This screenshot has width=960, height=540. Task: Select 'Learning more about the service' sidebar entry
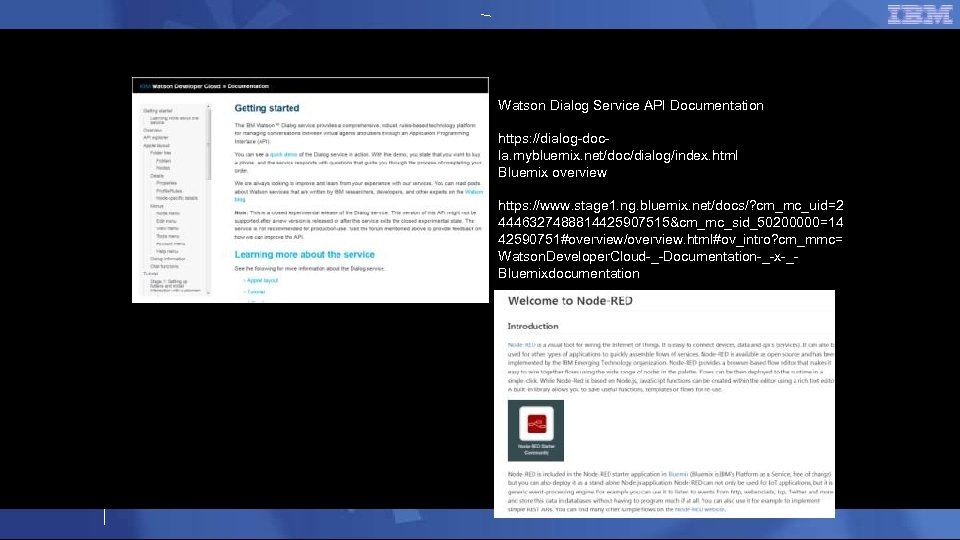click(174, 120)
